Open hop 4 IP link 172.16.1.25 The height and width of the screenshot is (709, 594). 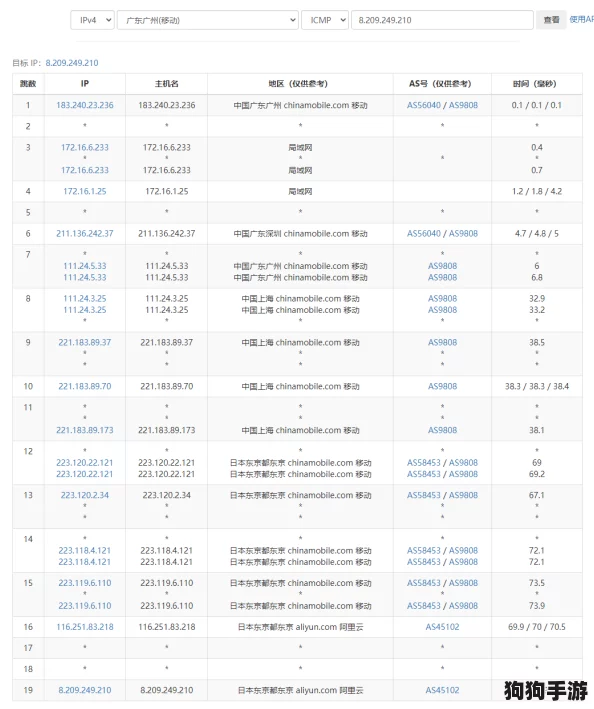(x=85, y=191)
